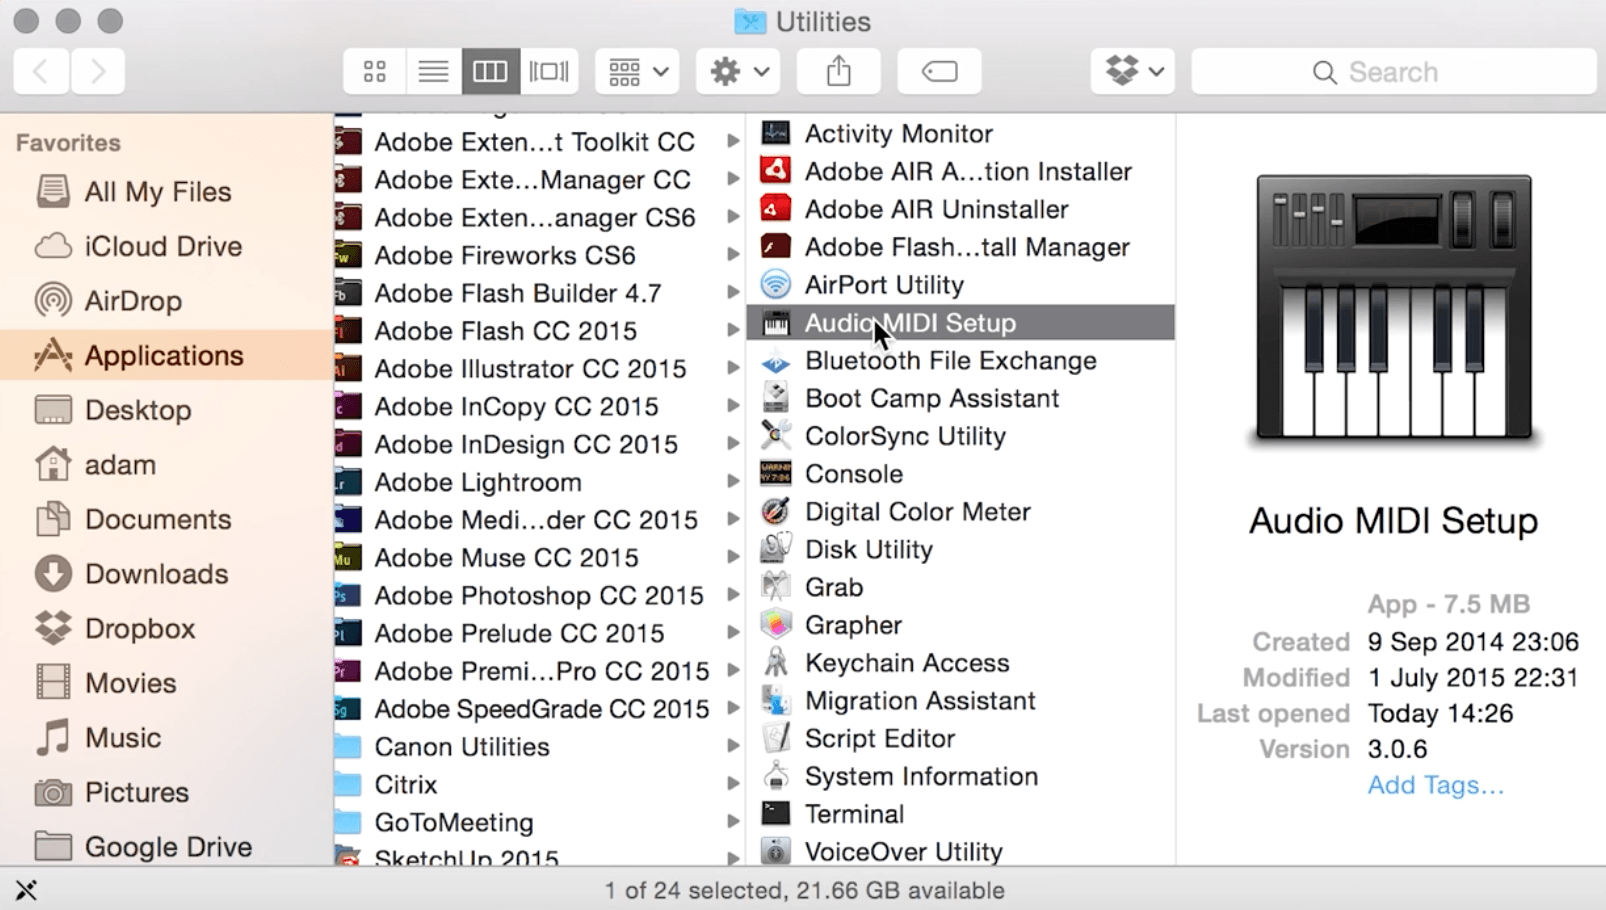This screenshot has height=910, width=1606.
Task: Select the Adobe Flash CC 2015 folder
Action: 540,330
